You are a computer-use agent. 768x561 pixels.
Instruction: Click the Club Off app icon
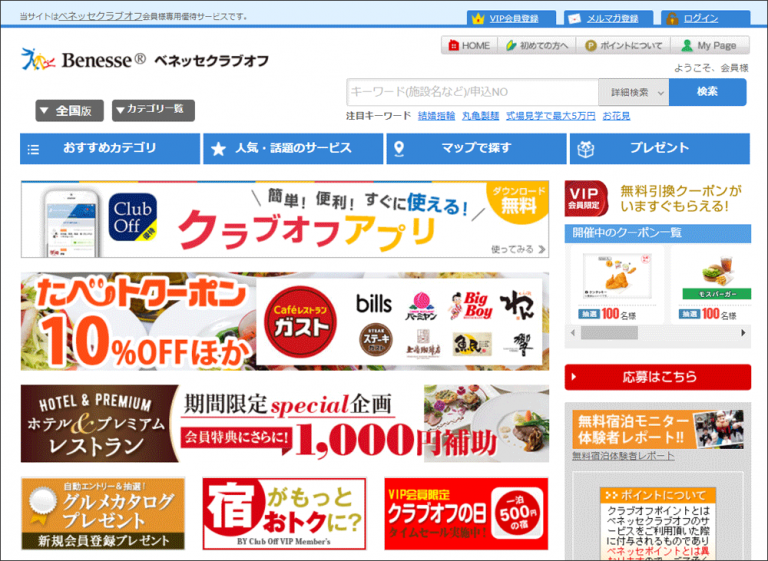[133, 217]
